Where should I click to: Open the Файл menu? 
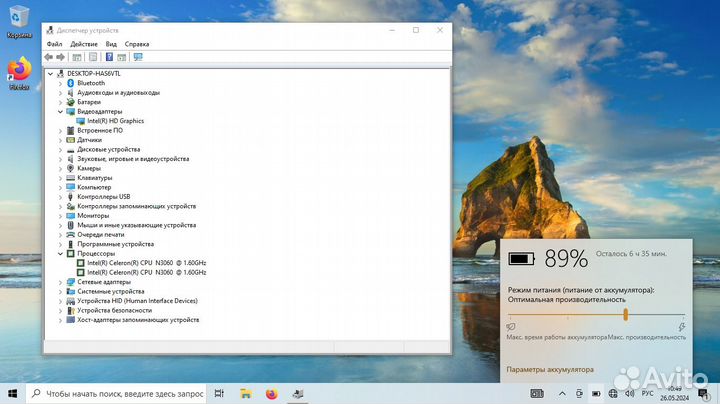pyautogui.click(x=54, y=44)
